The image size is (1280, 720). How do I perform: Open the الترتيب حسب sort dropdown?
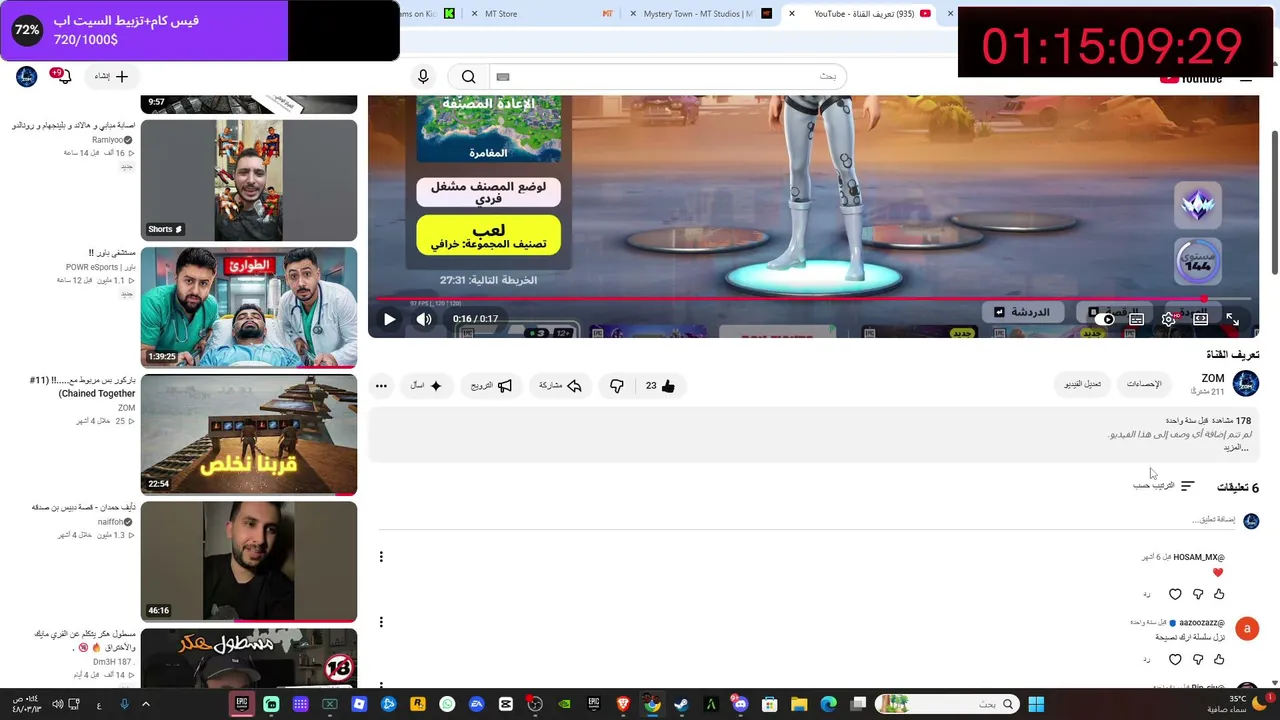1163,486
